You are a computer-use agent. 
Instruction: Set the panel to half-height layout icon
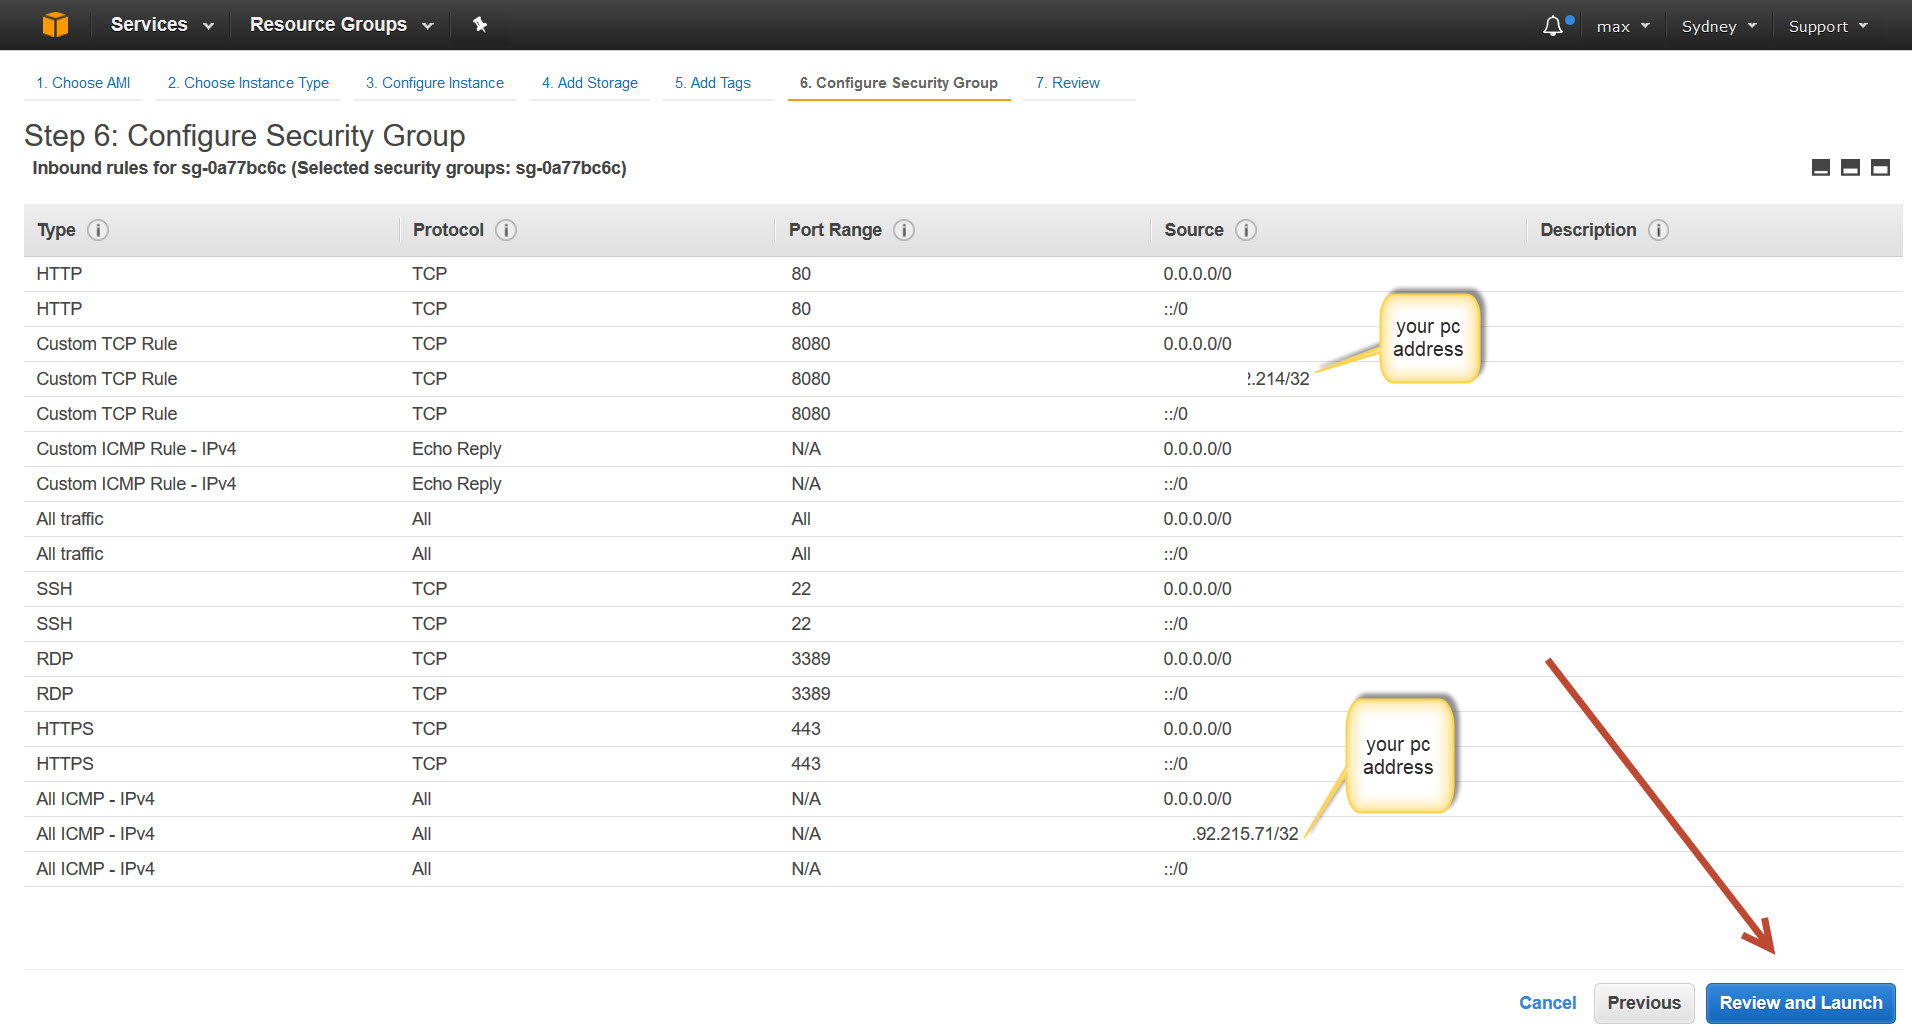1850,168
